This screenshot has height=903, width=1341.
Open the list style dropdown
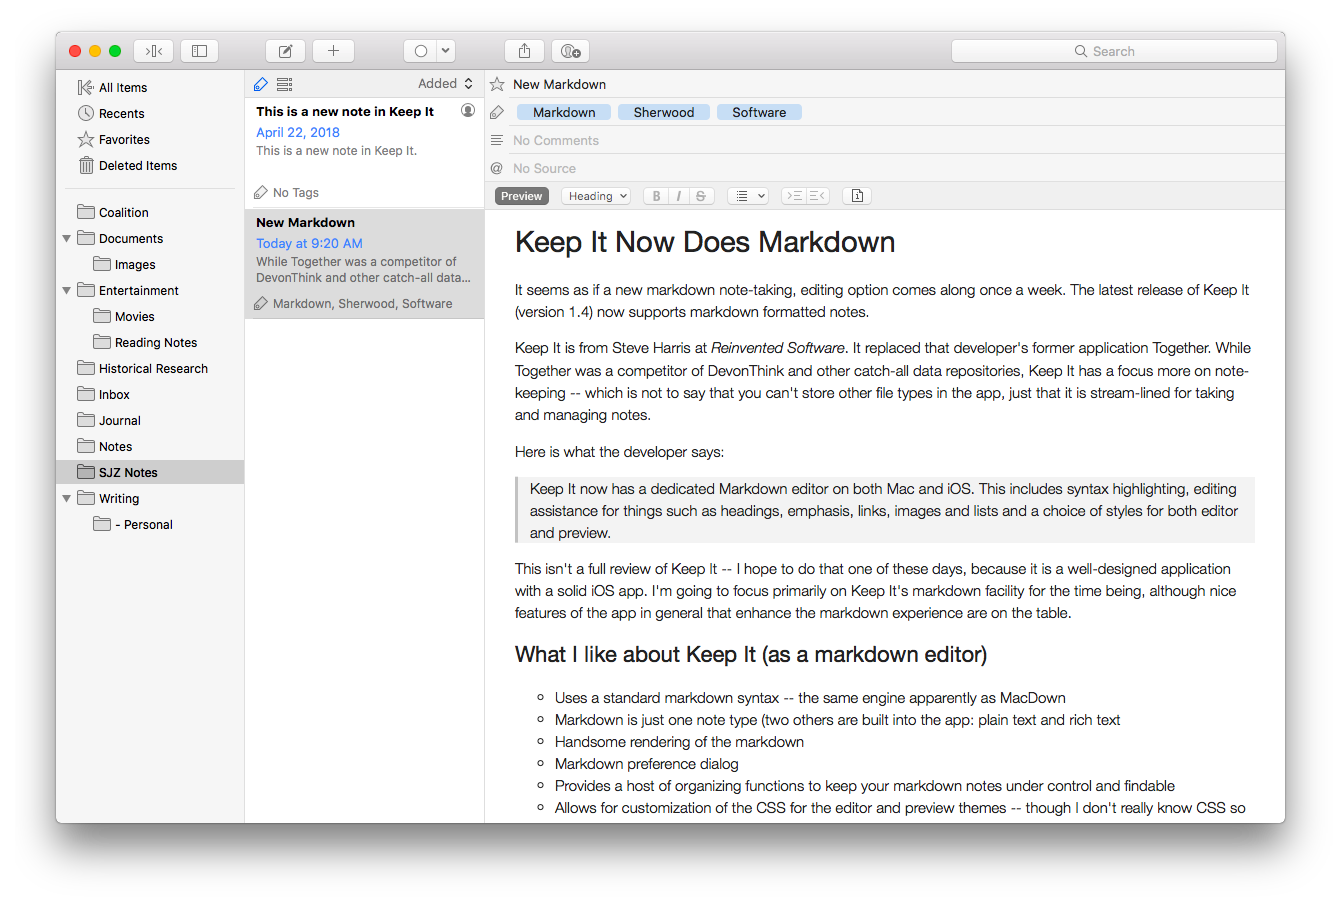pos(748,196)
